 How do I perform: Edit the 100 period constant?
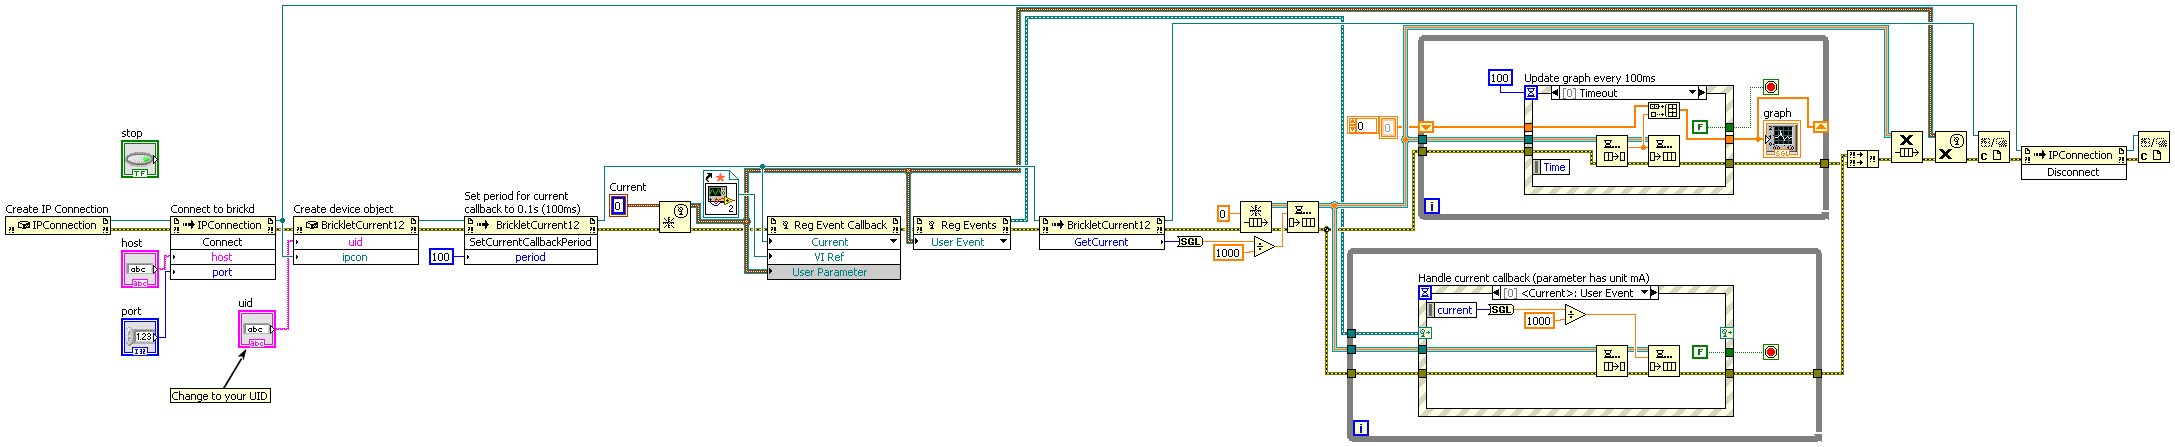click(x=441, y=257)
